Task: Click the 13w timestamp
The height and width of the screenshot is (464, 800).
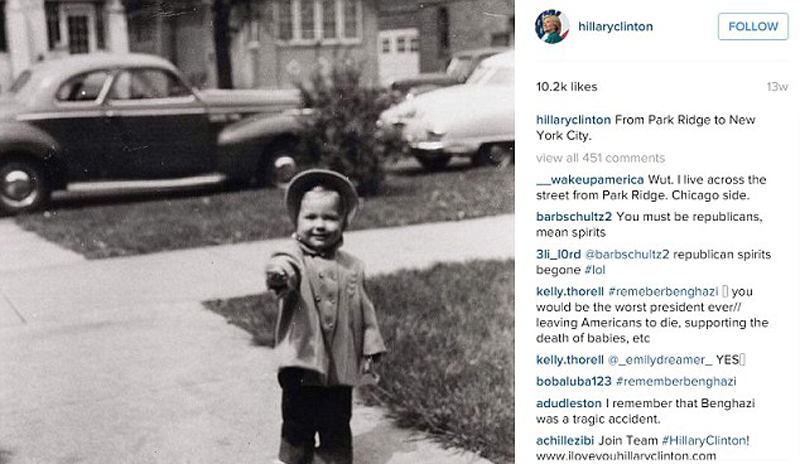Action: 777,87
